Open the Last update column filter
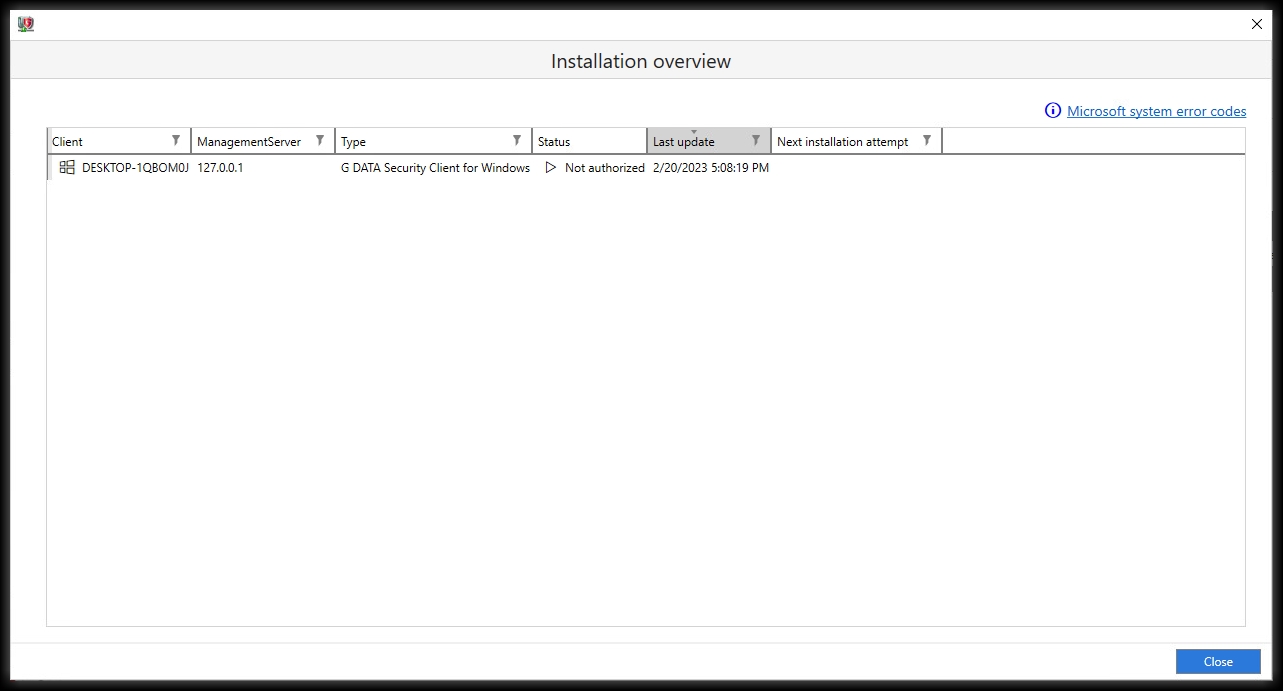The height and width of the screenshot is (691, 1283). coord(756,141)
